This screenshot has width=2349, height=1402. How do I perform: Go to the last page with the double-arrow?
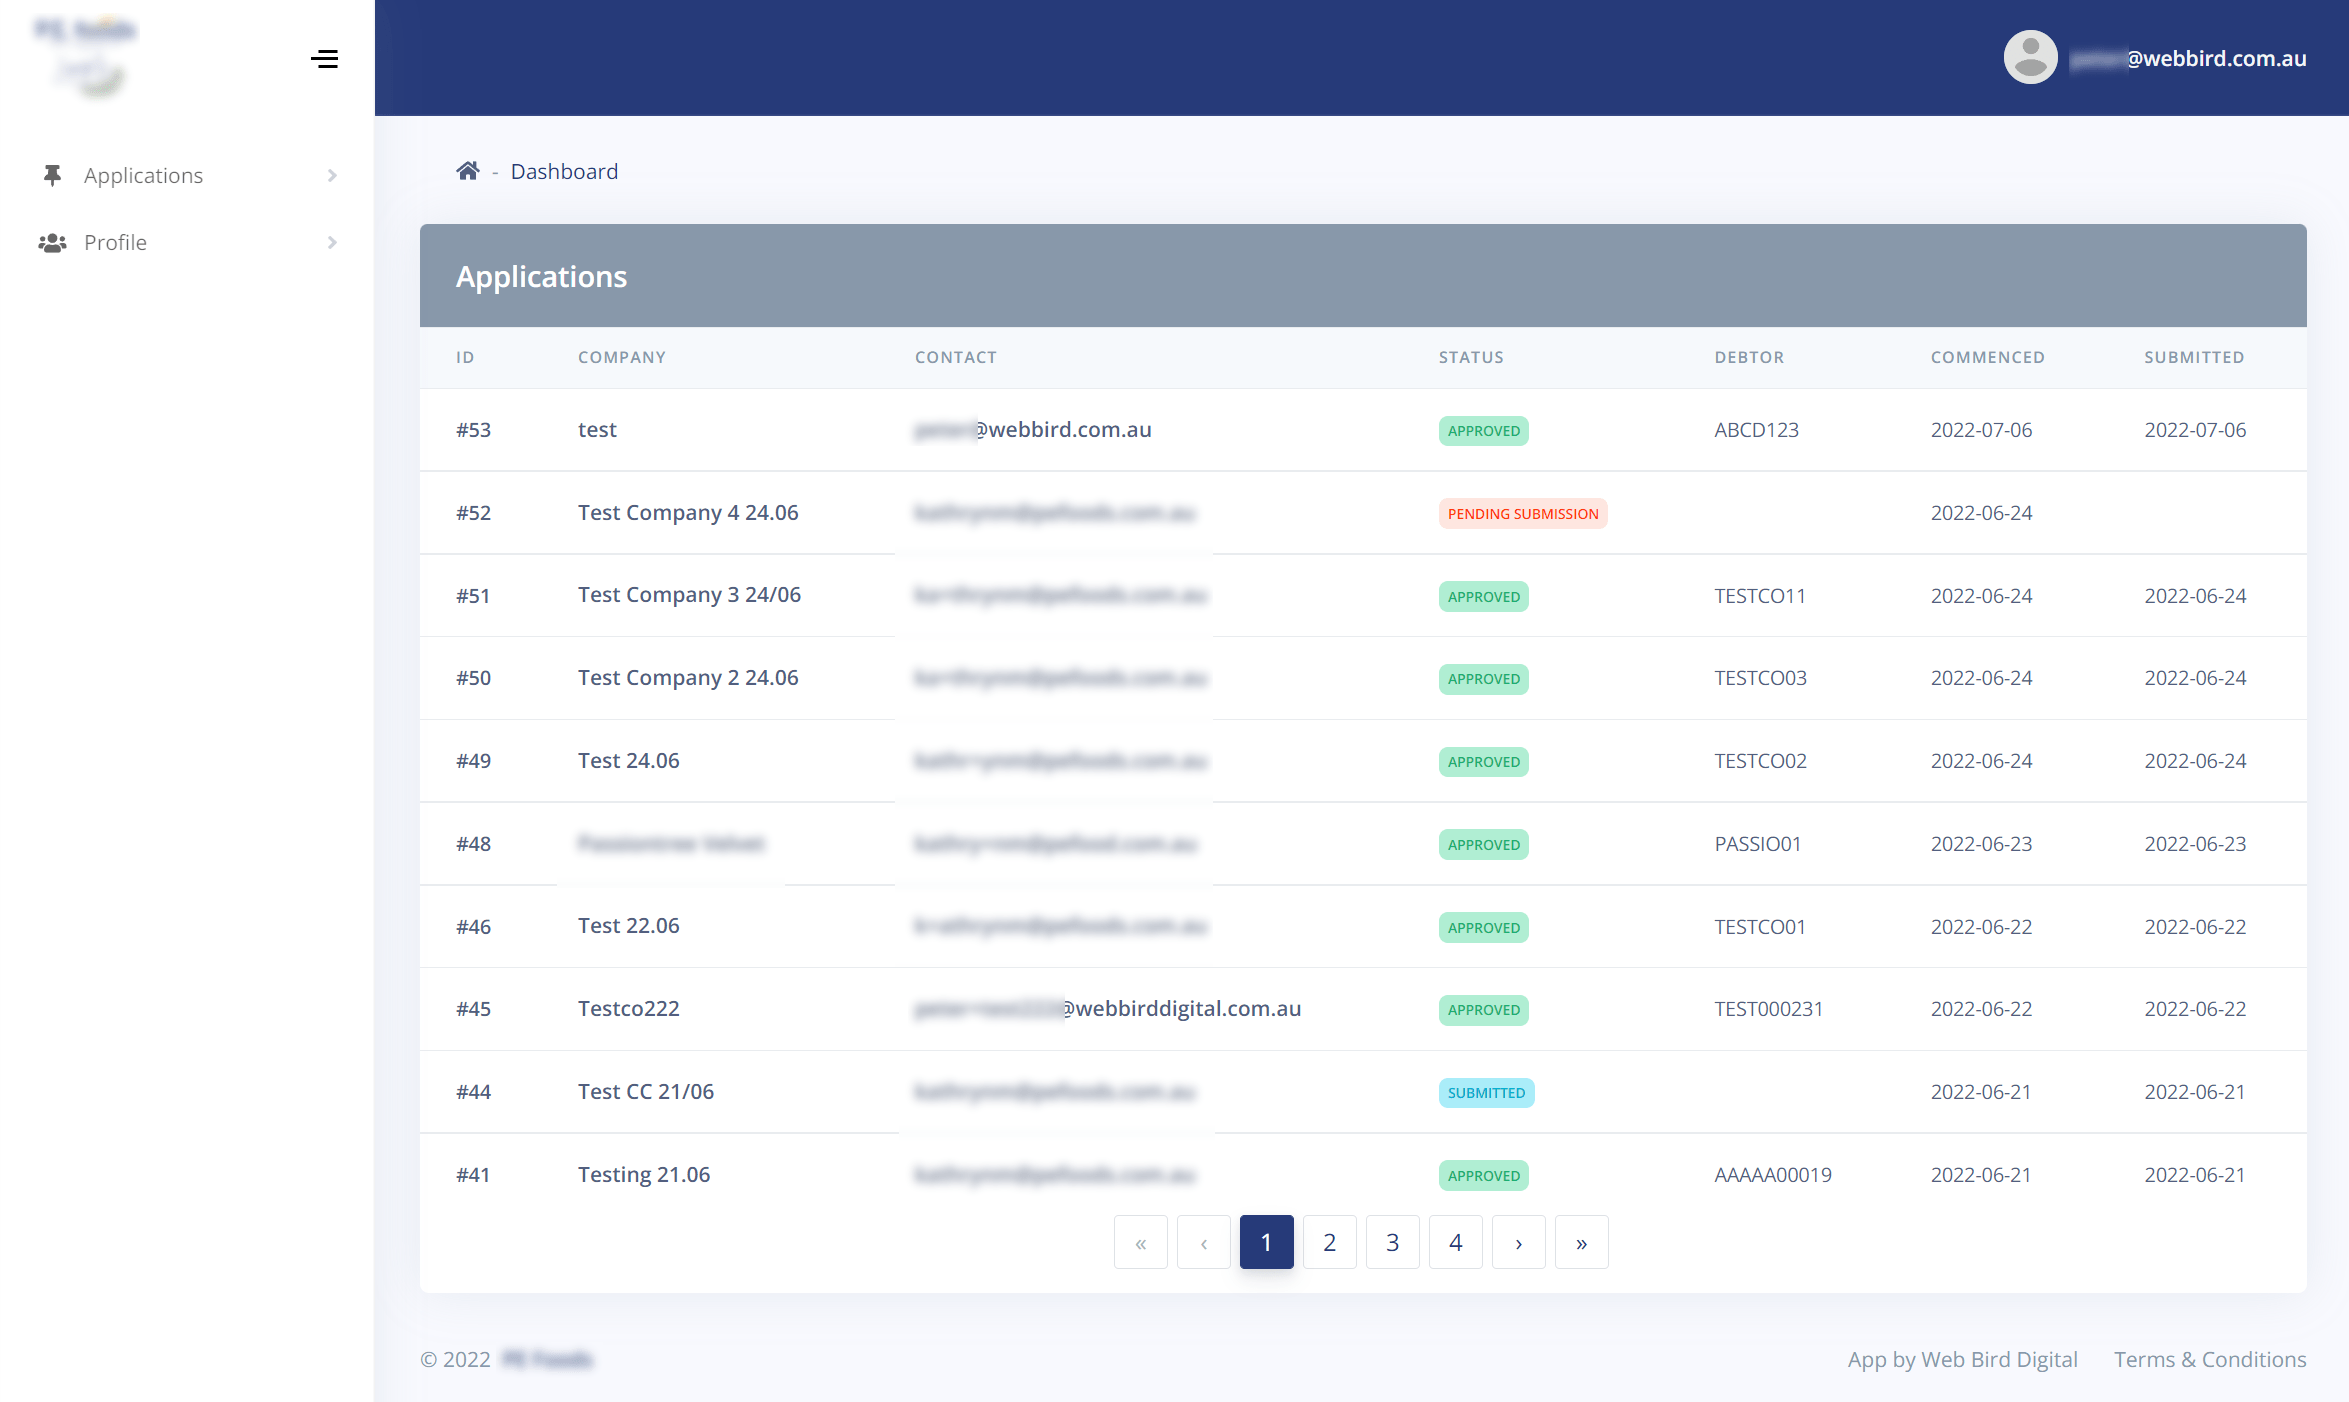tap(1581, 1243)
